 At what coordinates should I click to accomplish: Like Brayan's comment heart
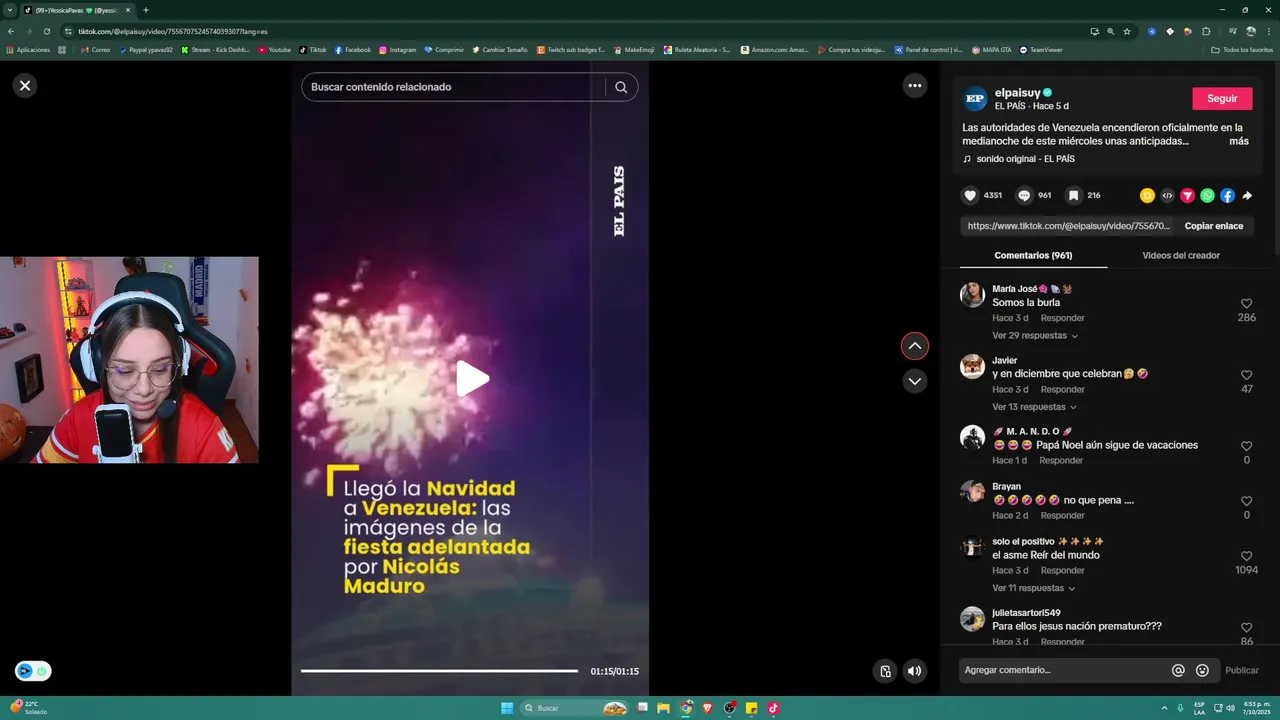(1246, 501)
